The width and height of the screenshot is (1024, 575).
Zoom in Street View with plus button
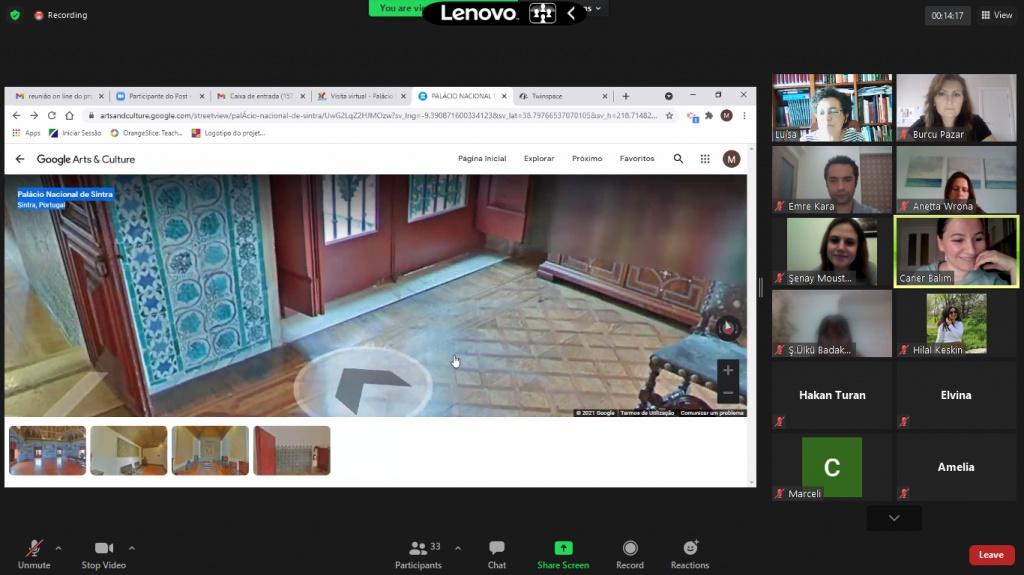point(728,371)
